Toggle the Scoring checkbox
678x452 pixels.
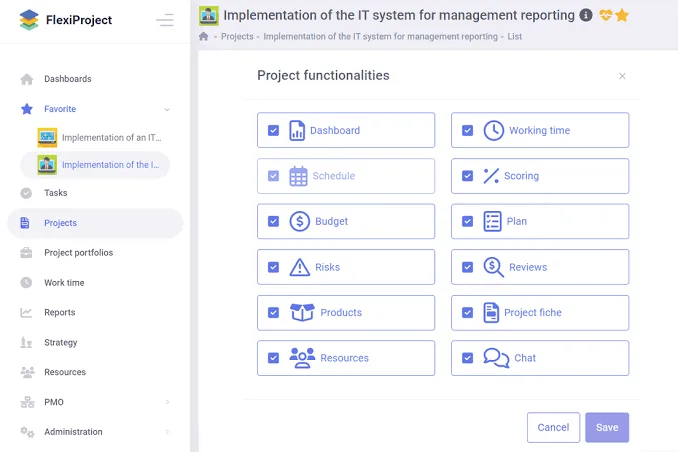click(x=467, y=176)
